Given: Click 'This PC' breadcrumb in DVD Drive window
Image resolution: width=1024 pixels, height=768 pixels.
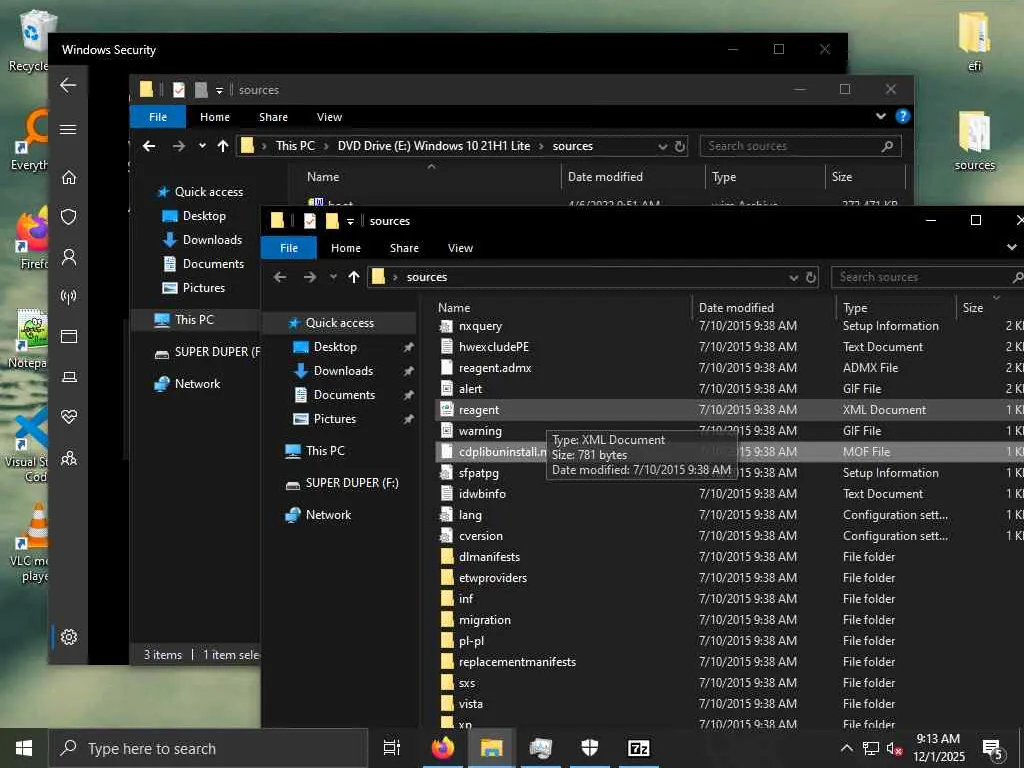Looking at the screenshot, I should [x=295, y=146].
